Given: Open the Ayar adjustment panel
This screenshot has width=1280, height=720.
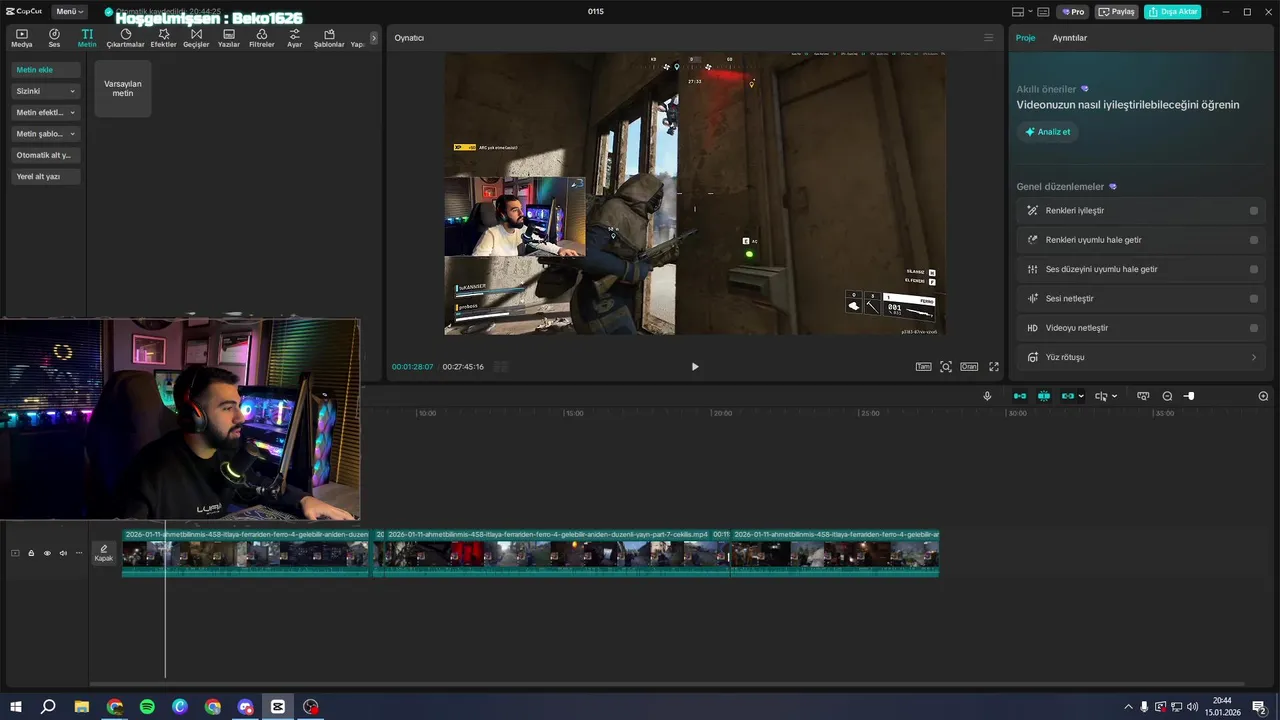Looking at the screenshot, I should click(294, 38).
